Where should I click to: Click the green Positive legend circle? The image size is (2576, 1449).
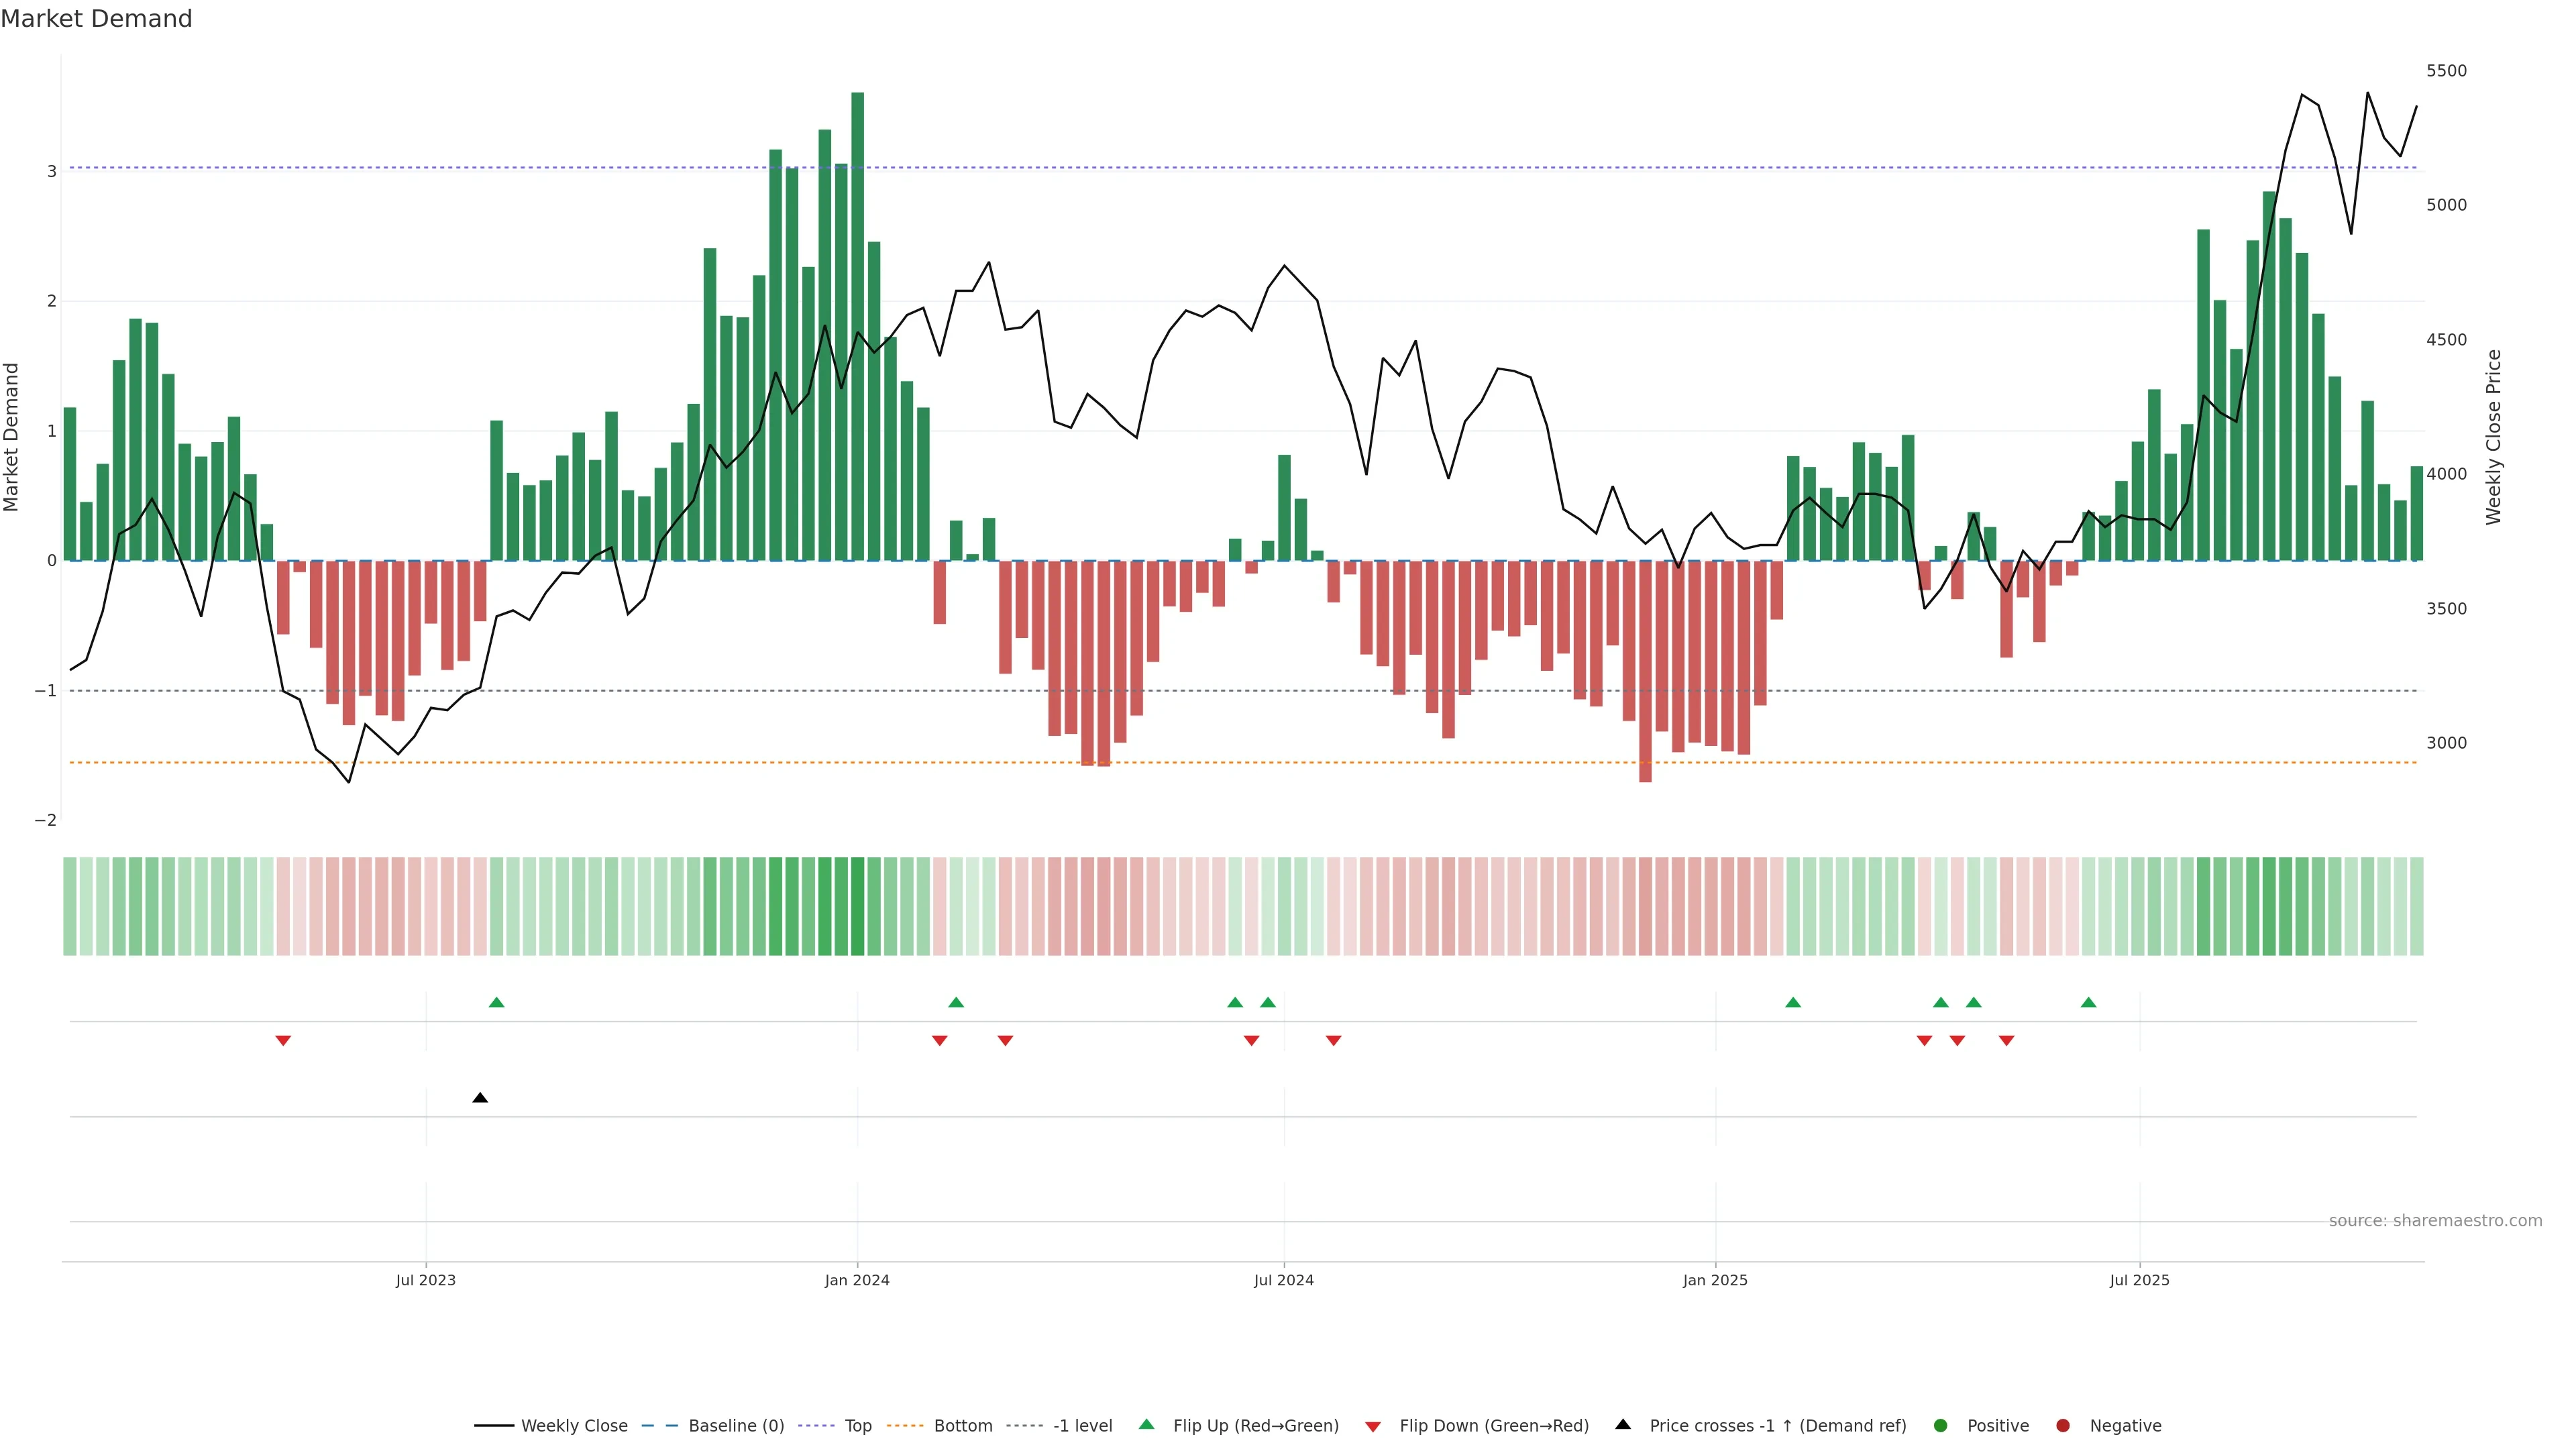coord(1941,1425)
